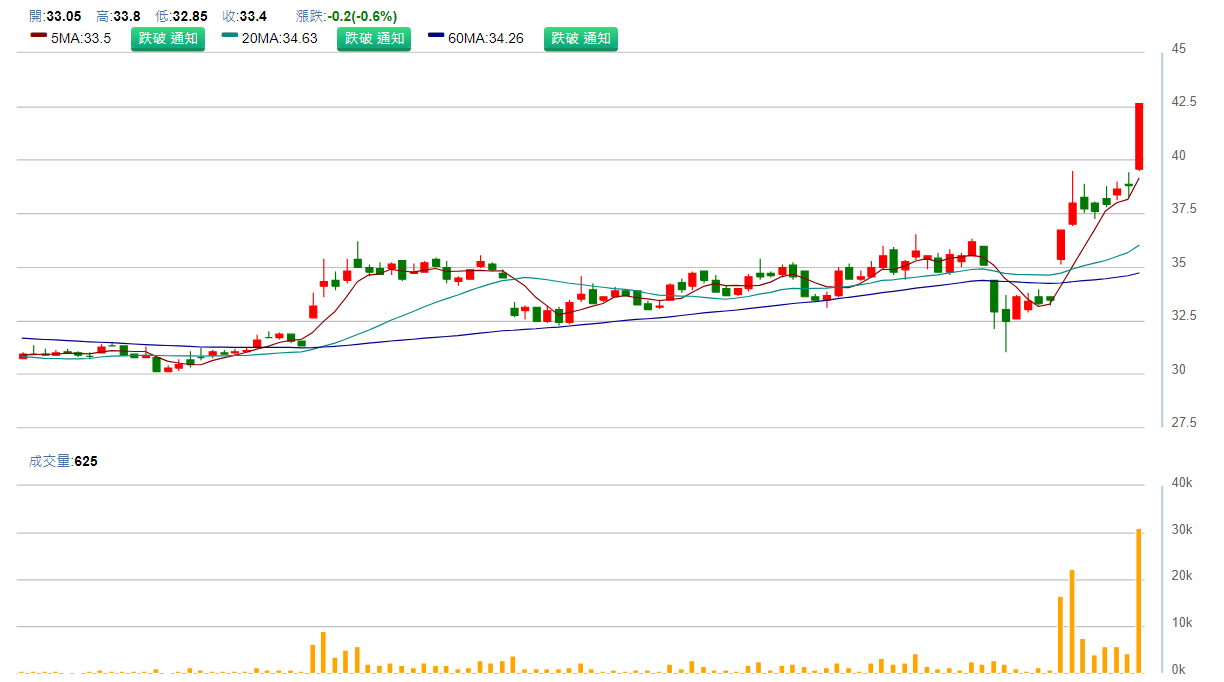Click the 40k label on volume axis

pyautogui.click(x=1182, y=483)
